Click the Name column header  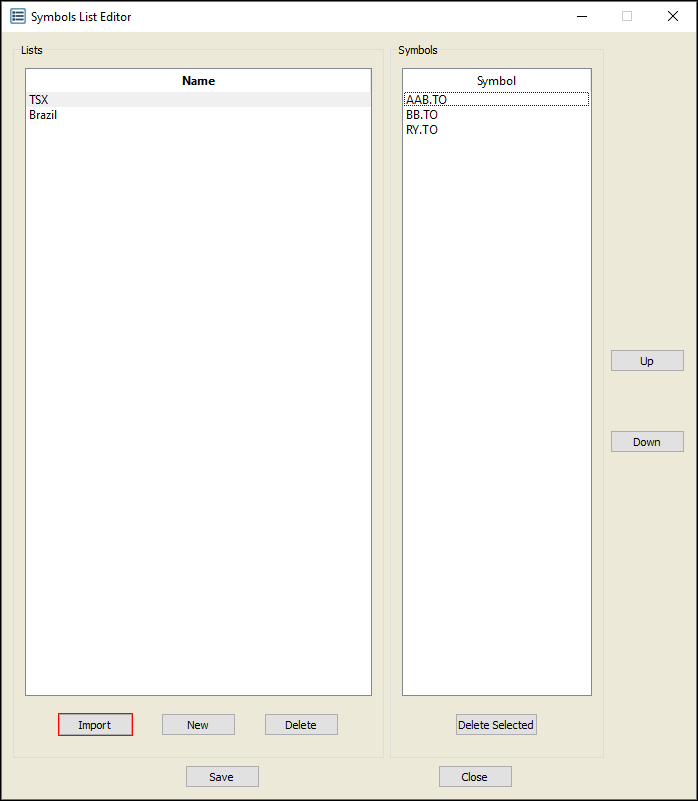click(198, 81)
